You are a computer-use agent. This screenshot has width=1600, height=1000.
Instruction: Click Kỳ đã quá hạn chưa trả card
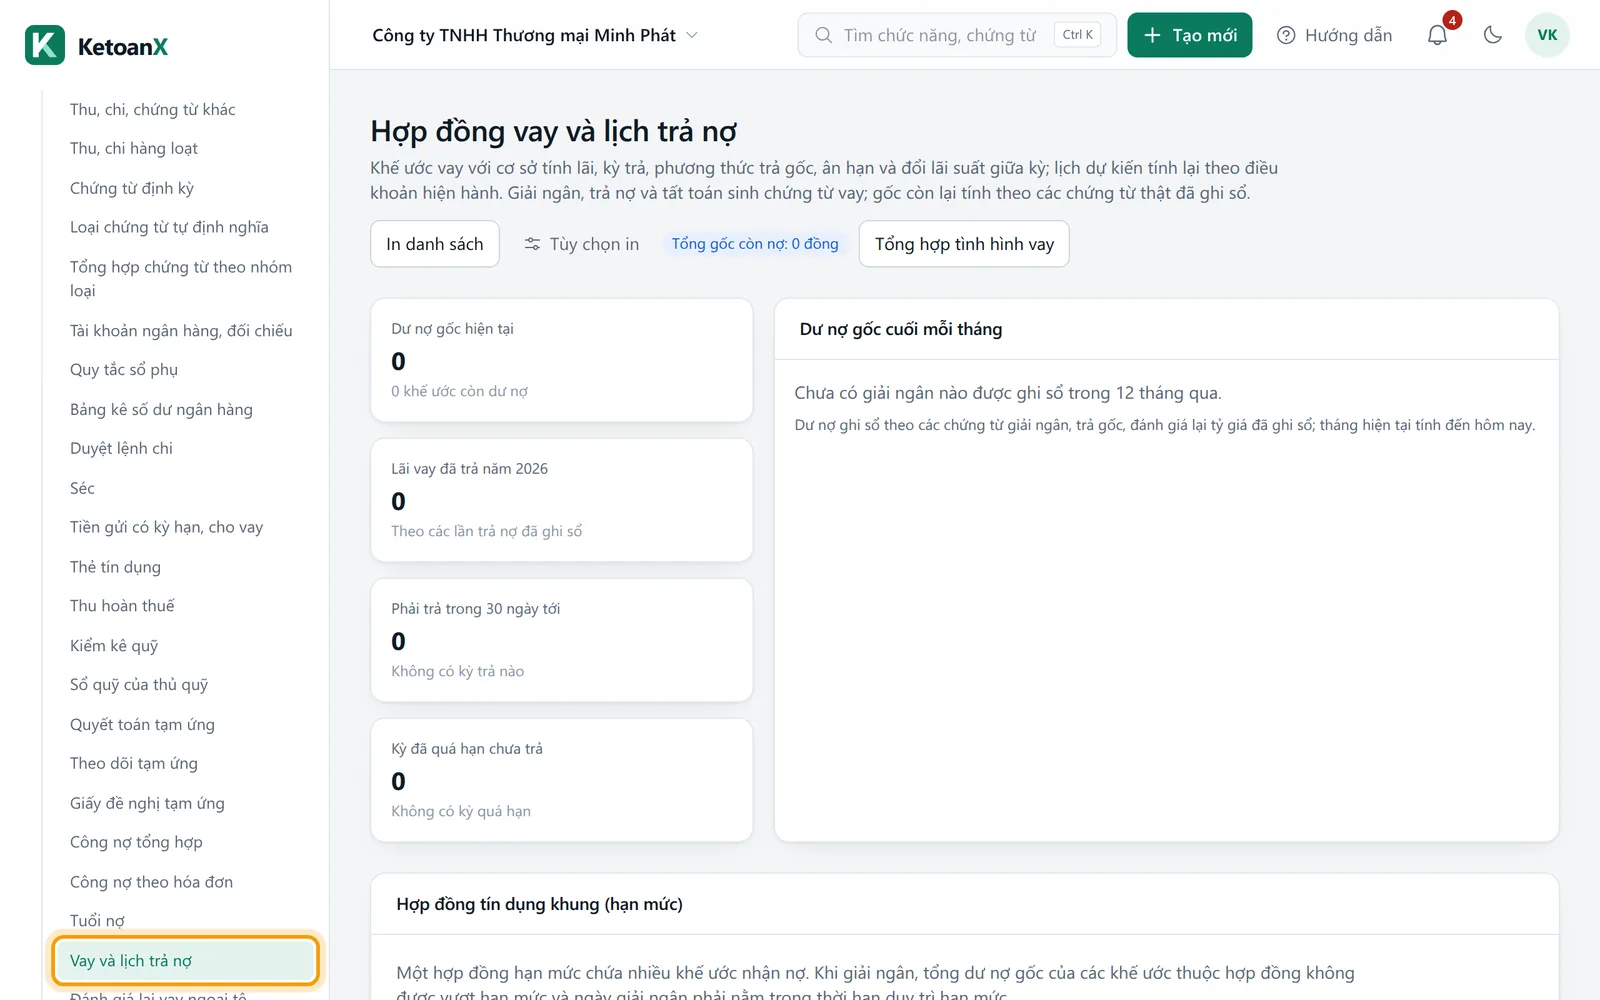[561, 780]
